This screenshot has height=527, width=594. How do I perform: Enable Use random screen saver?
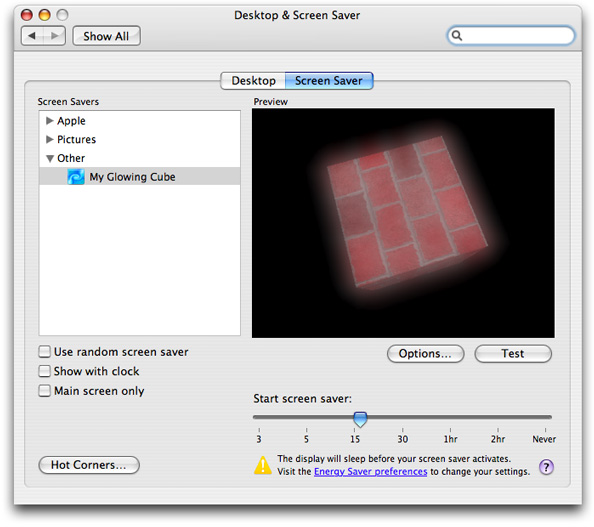coord(44,352)
